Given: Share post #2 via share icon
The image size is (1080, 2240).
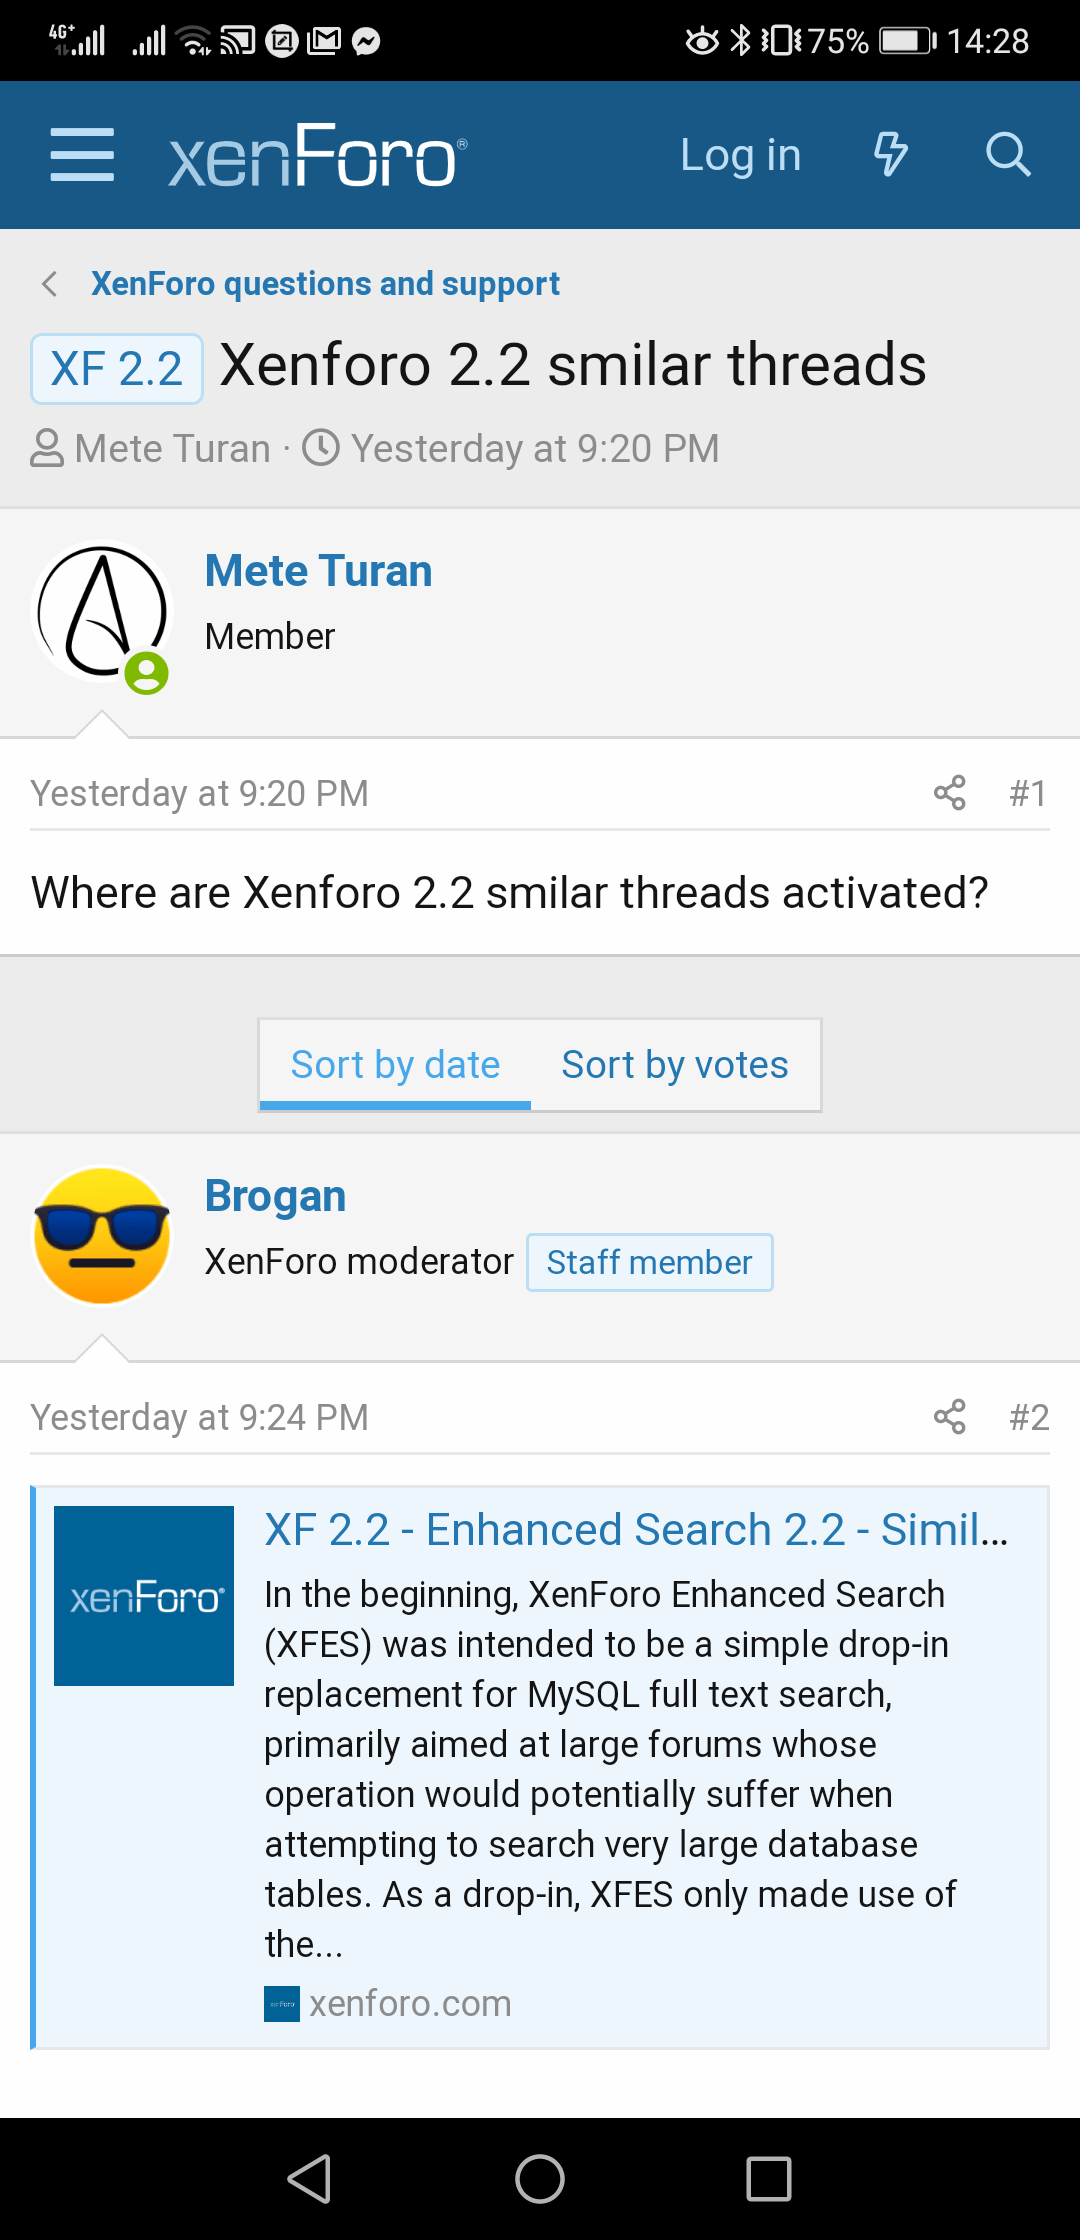Looking at the screenshot, I should (949, 1417).
